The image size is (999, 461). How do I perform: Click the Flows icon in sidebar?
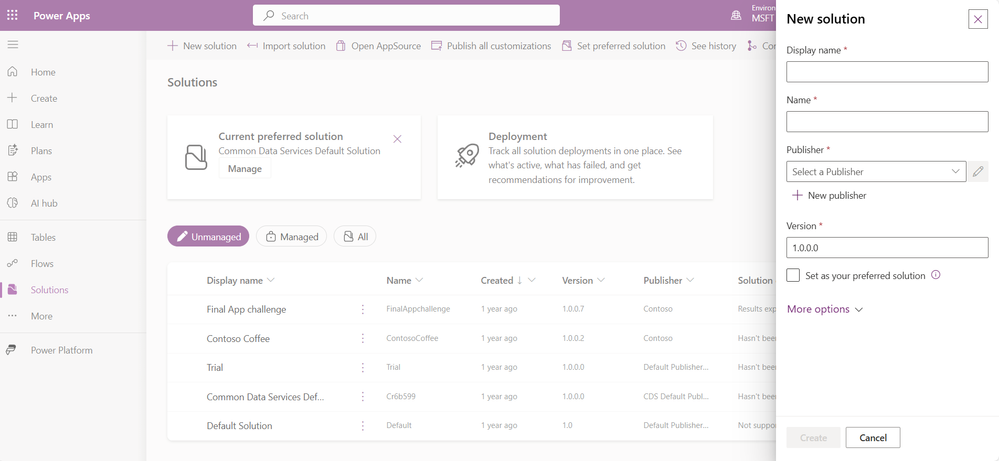pos(12,263)
